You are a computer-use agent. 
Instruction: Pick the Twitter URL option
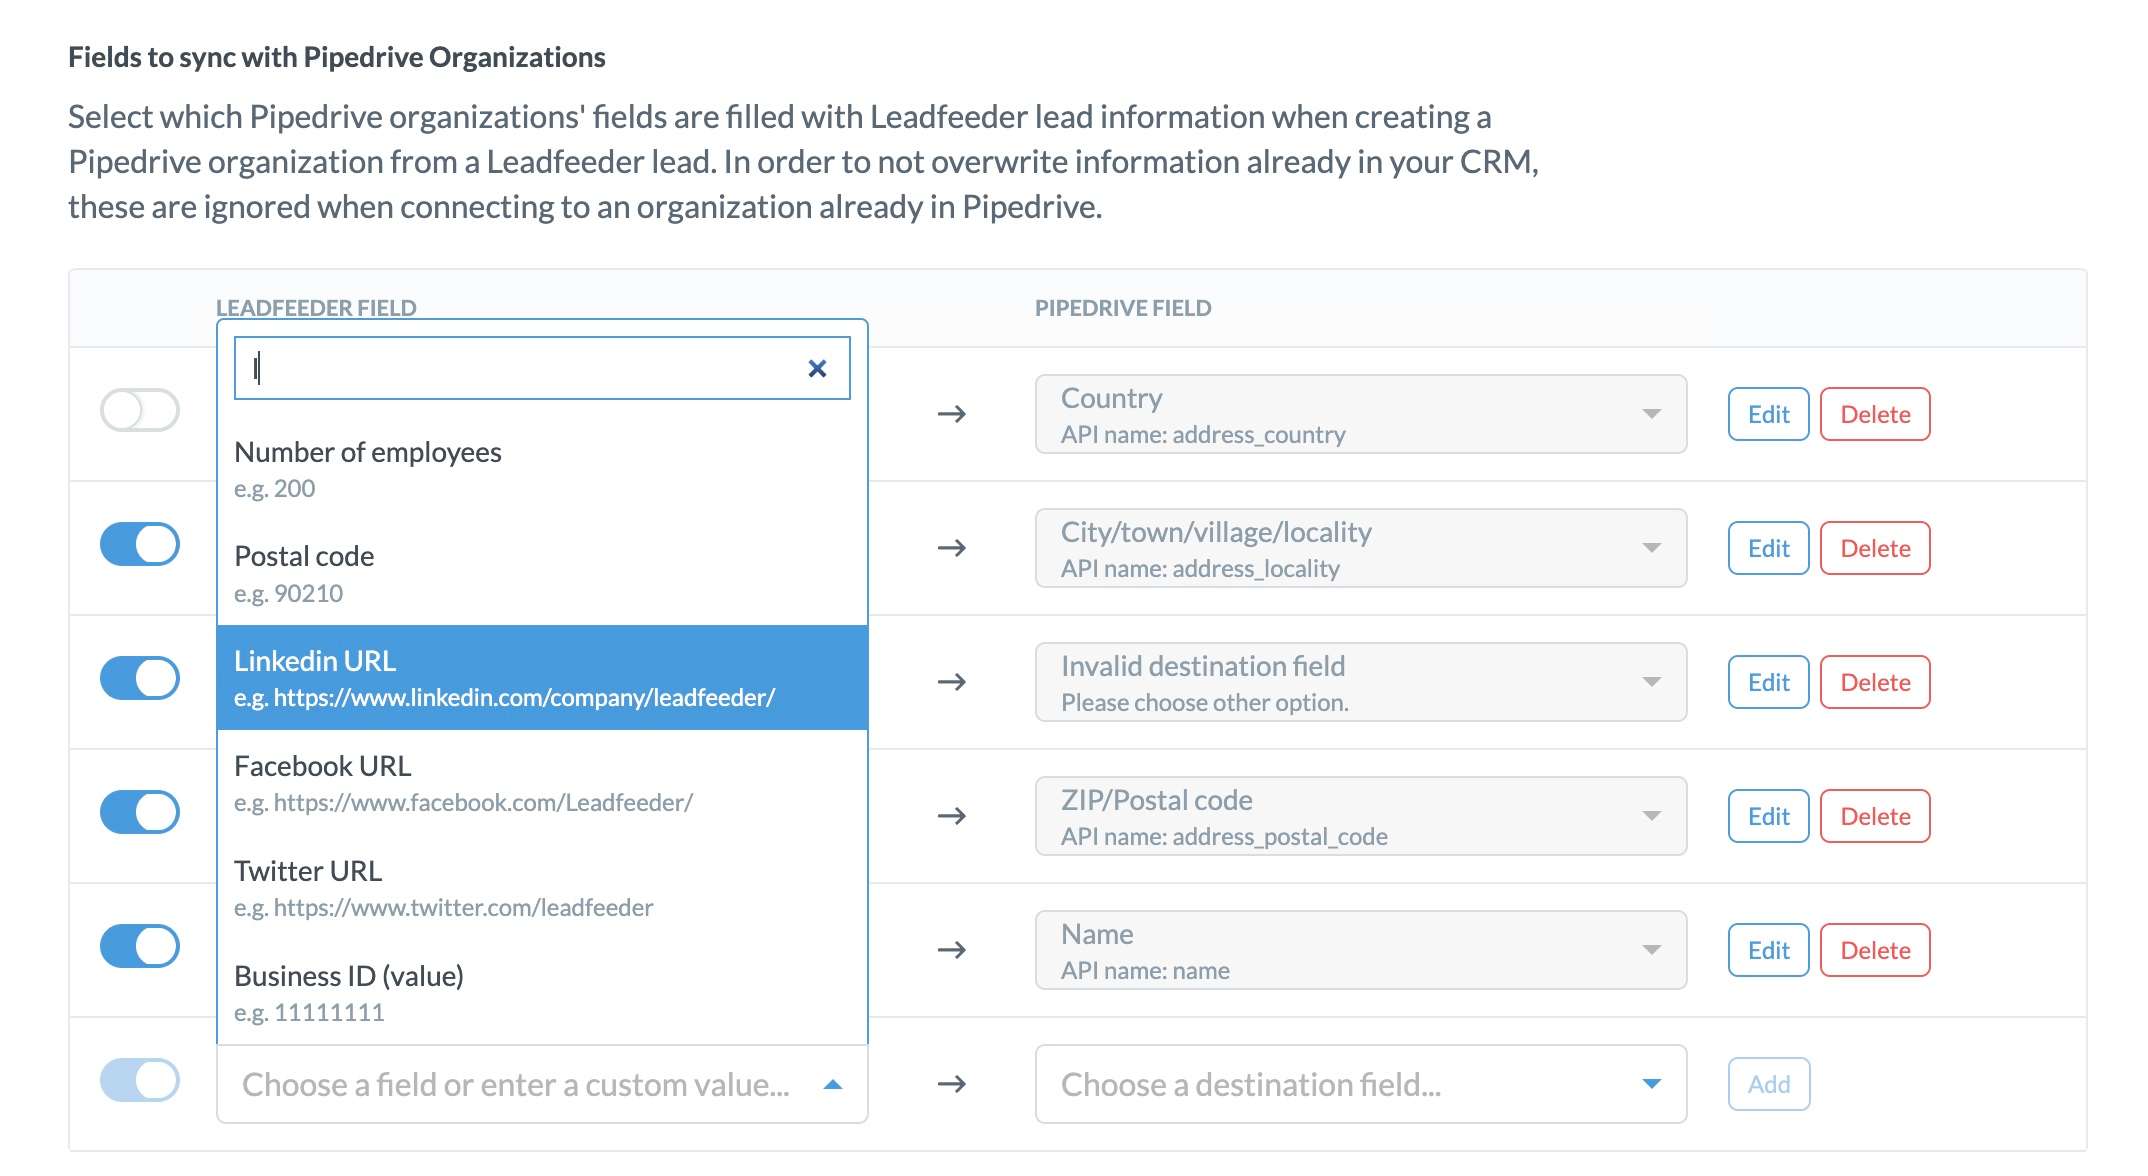[x=542, y=888]
